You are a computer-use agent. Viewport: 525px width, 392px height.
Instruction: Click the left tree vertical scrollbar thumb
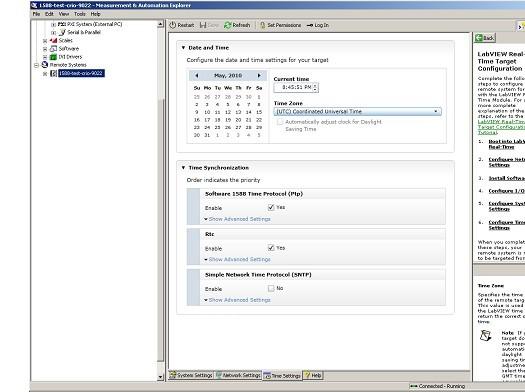pos(160,230)
